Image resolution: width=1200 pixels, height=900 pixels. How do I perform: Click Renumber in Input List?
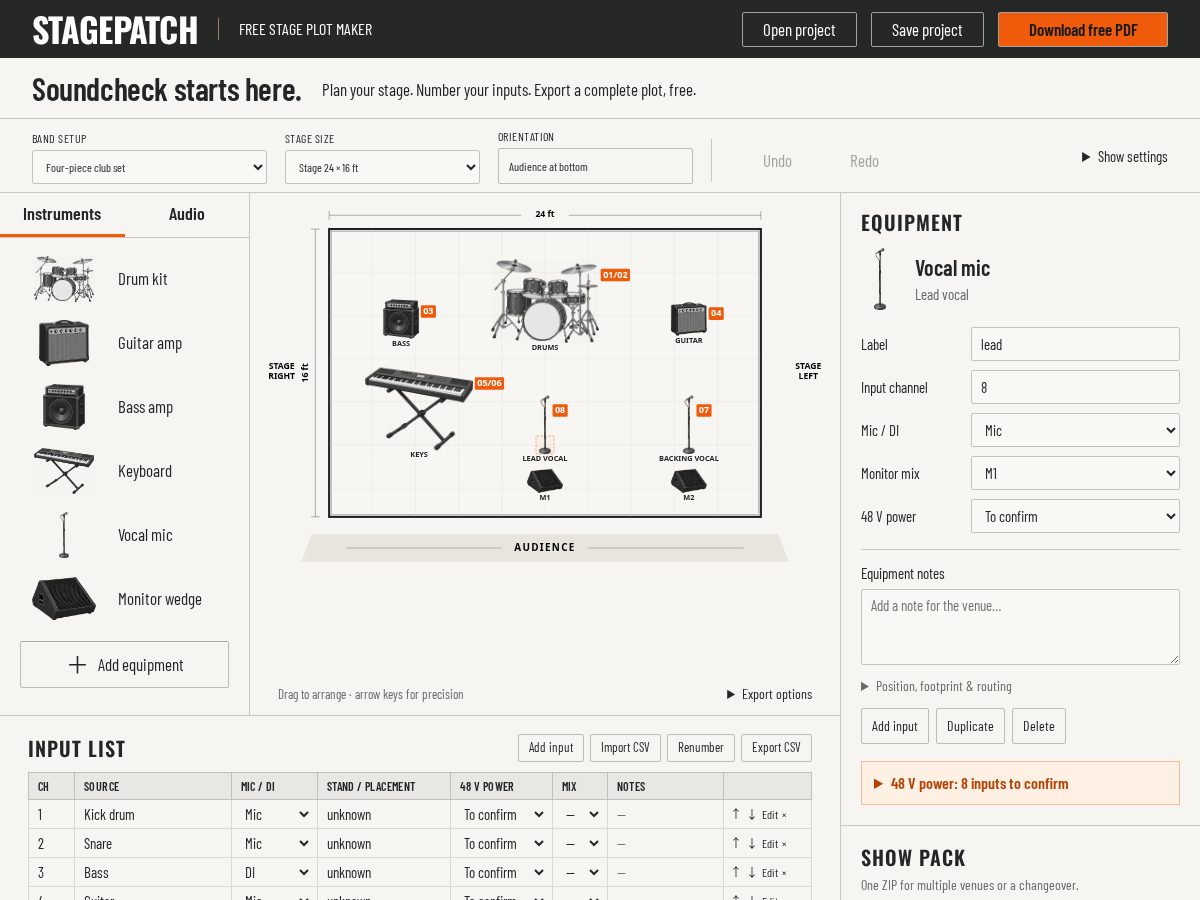[x=701, y=748]
